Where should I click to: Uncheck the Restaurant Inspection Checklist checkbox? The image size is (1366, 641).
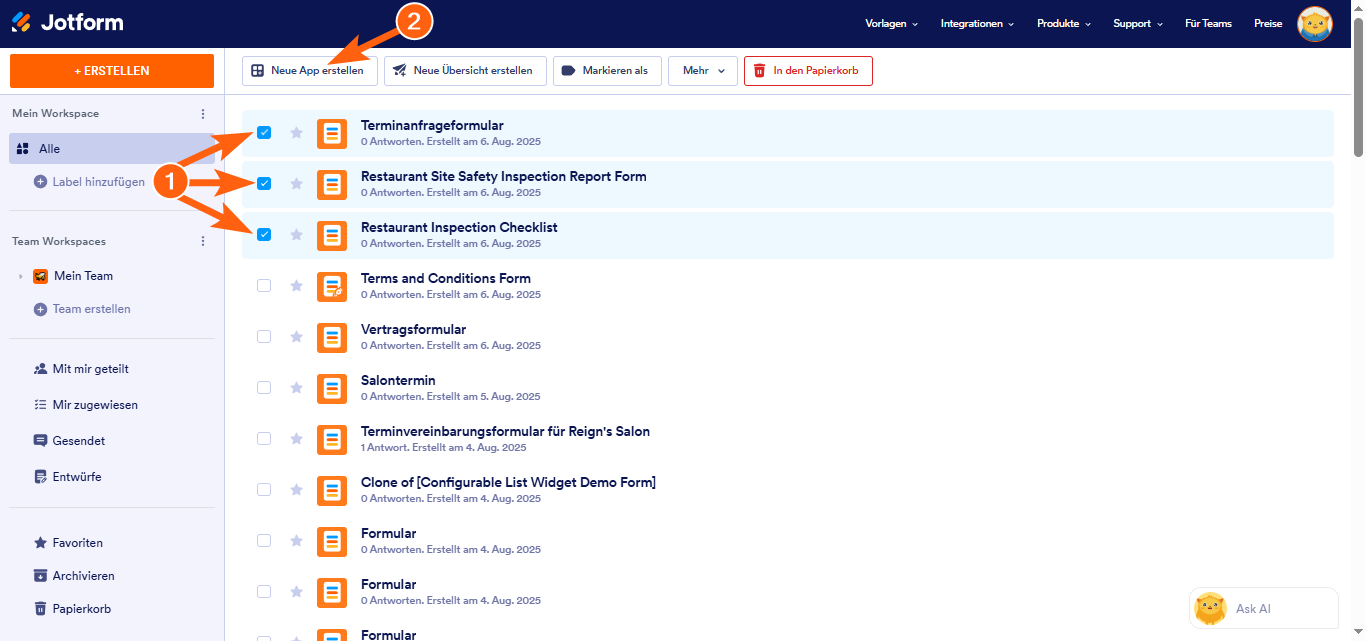[264, 234]
